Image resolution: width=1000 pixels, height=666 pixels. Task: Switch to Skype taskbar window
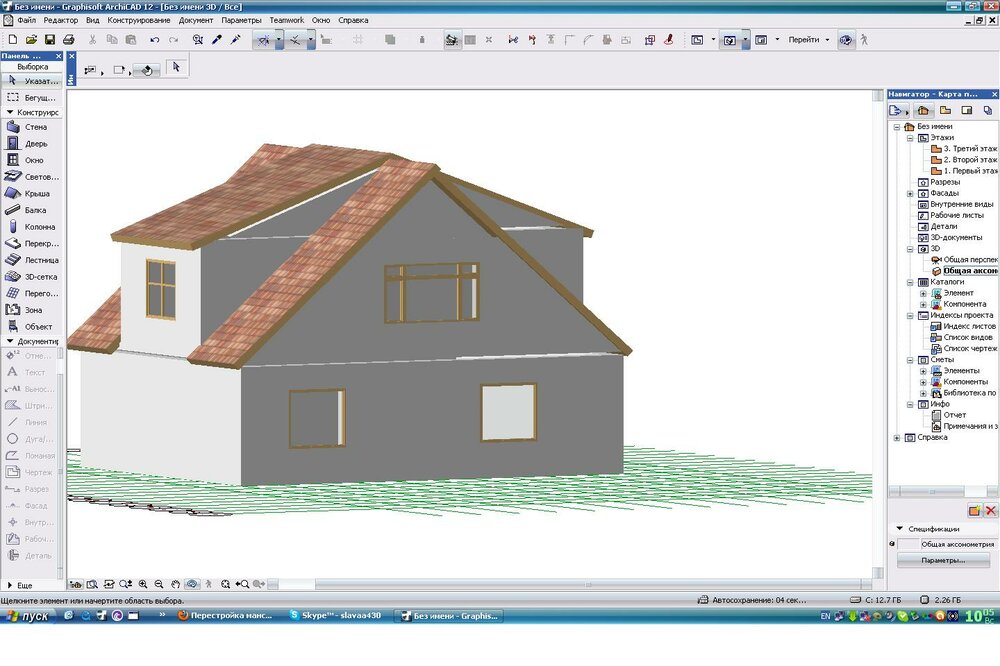(x=335, y=616)
